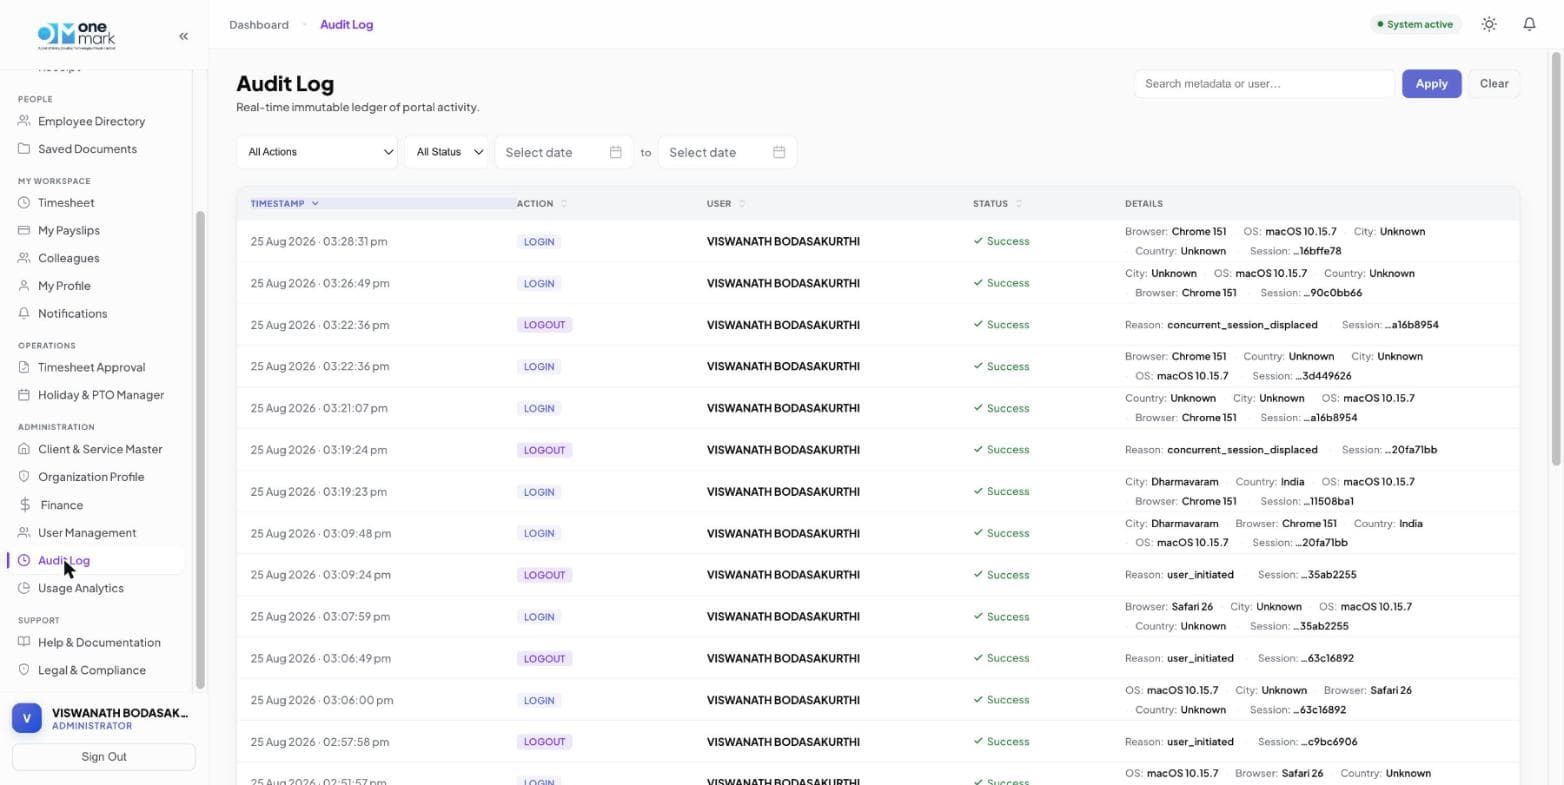Sort by User column header

pyautogui.click(x=726, y=203)
